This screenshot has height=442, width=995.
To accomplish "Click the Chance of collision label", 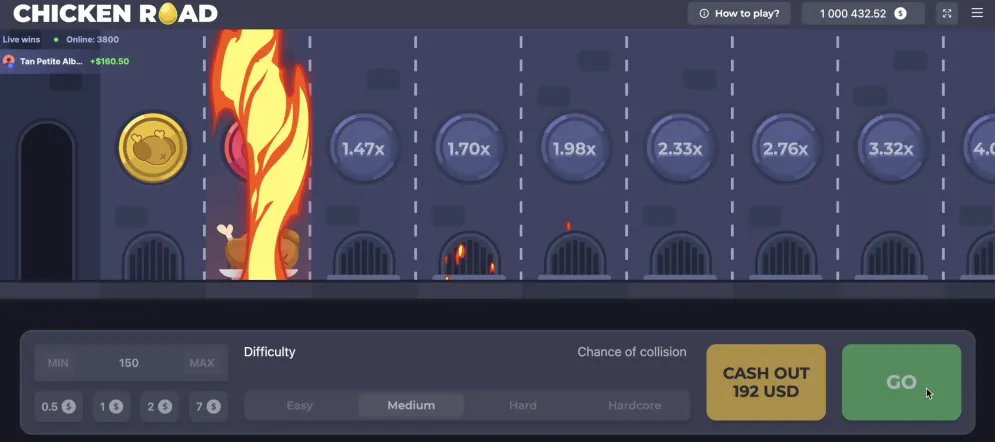I will (631, 352).
